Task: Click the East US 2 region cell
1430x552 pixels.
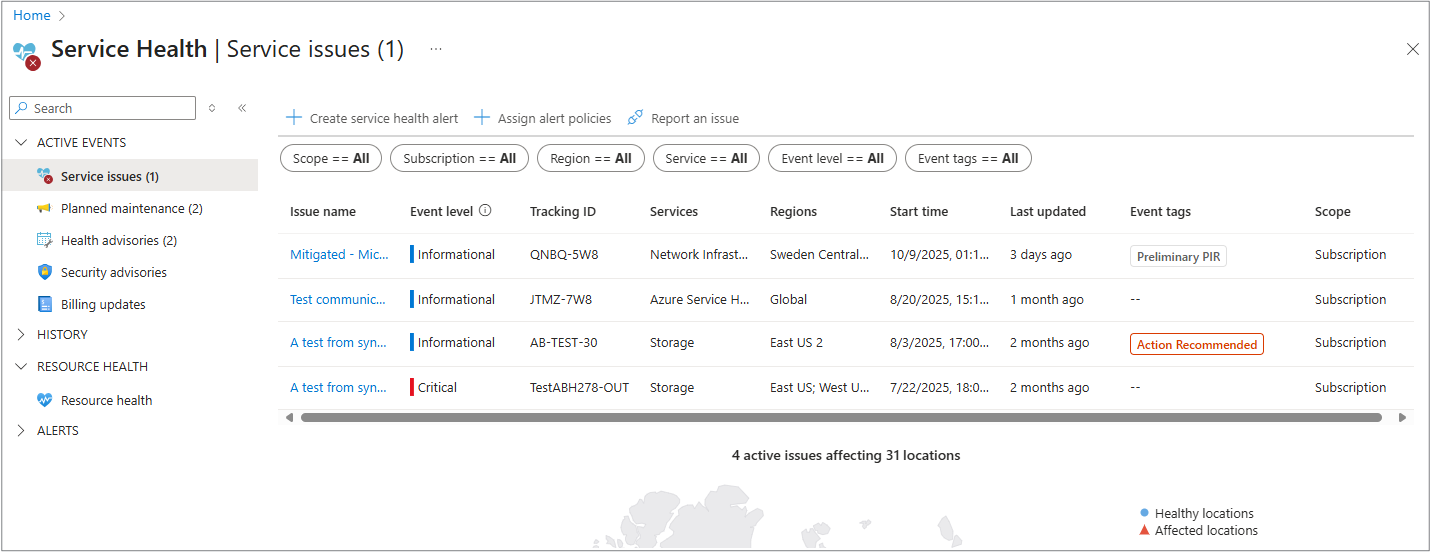Action: click(796, 342)
